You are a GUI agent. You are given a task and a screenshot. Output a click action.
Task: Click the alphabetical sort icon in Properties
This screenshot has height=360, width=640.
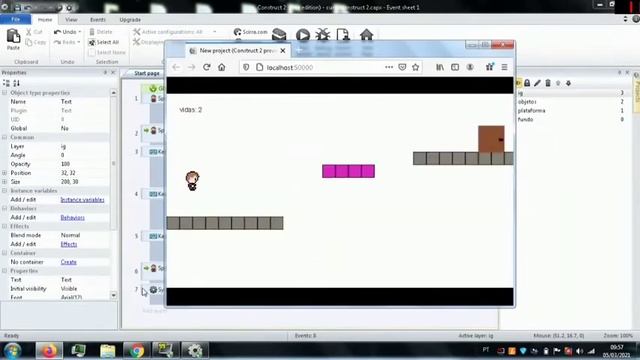click(16, 83)
